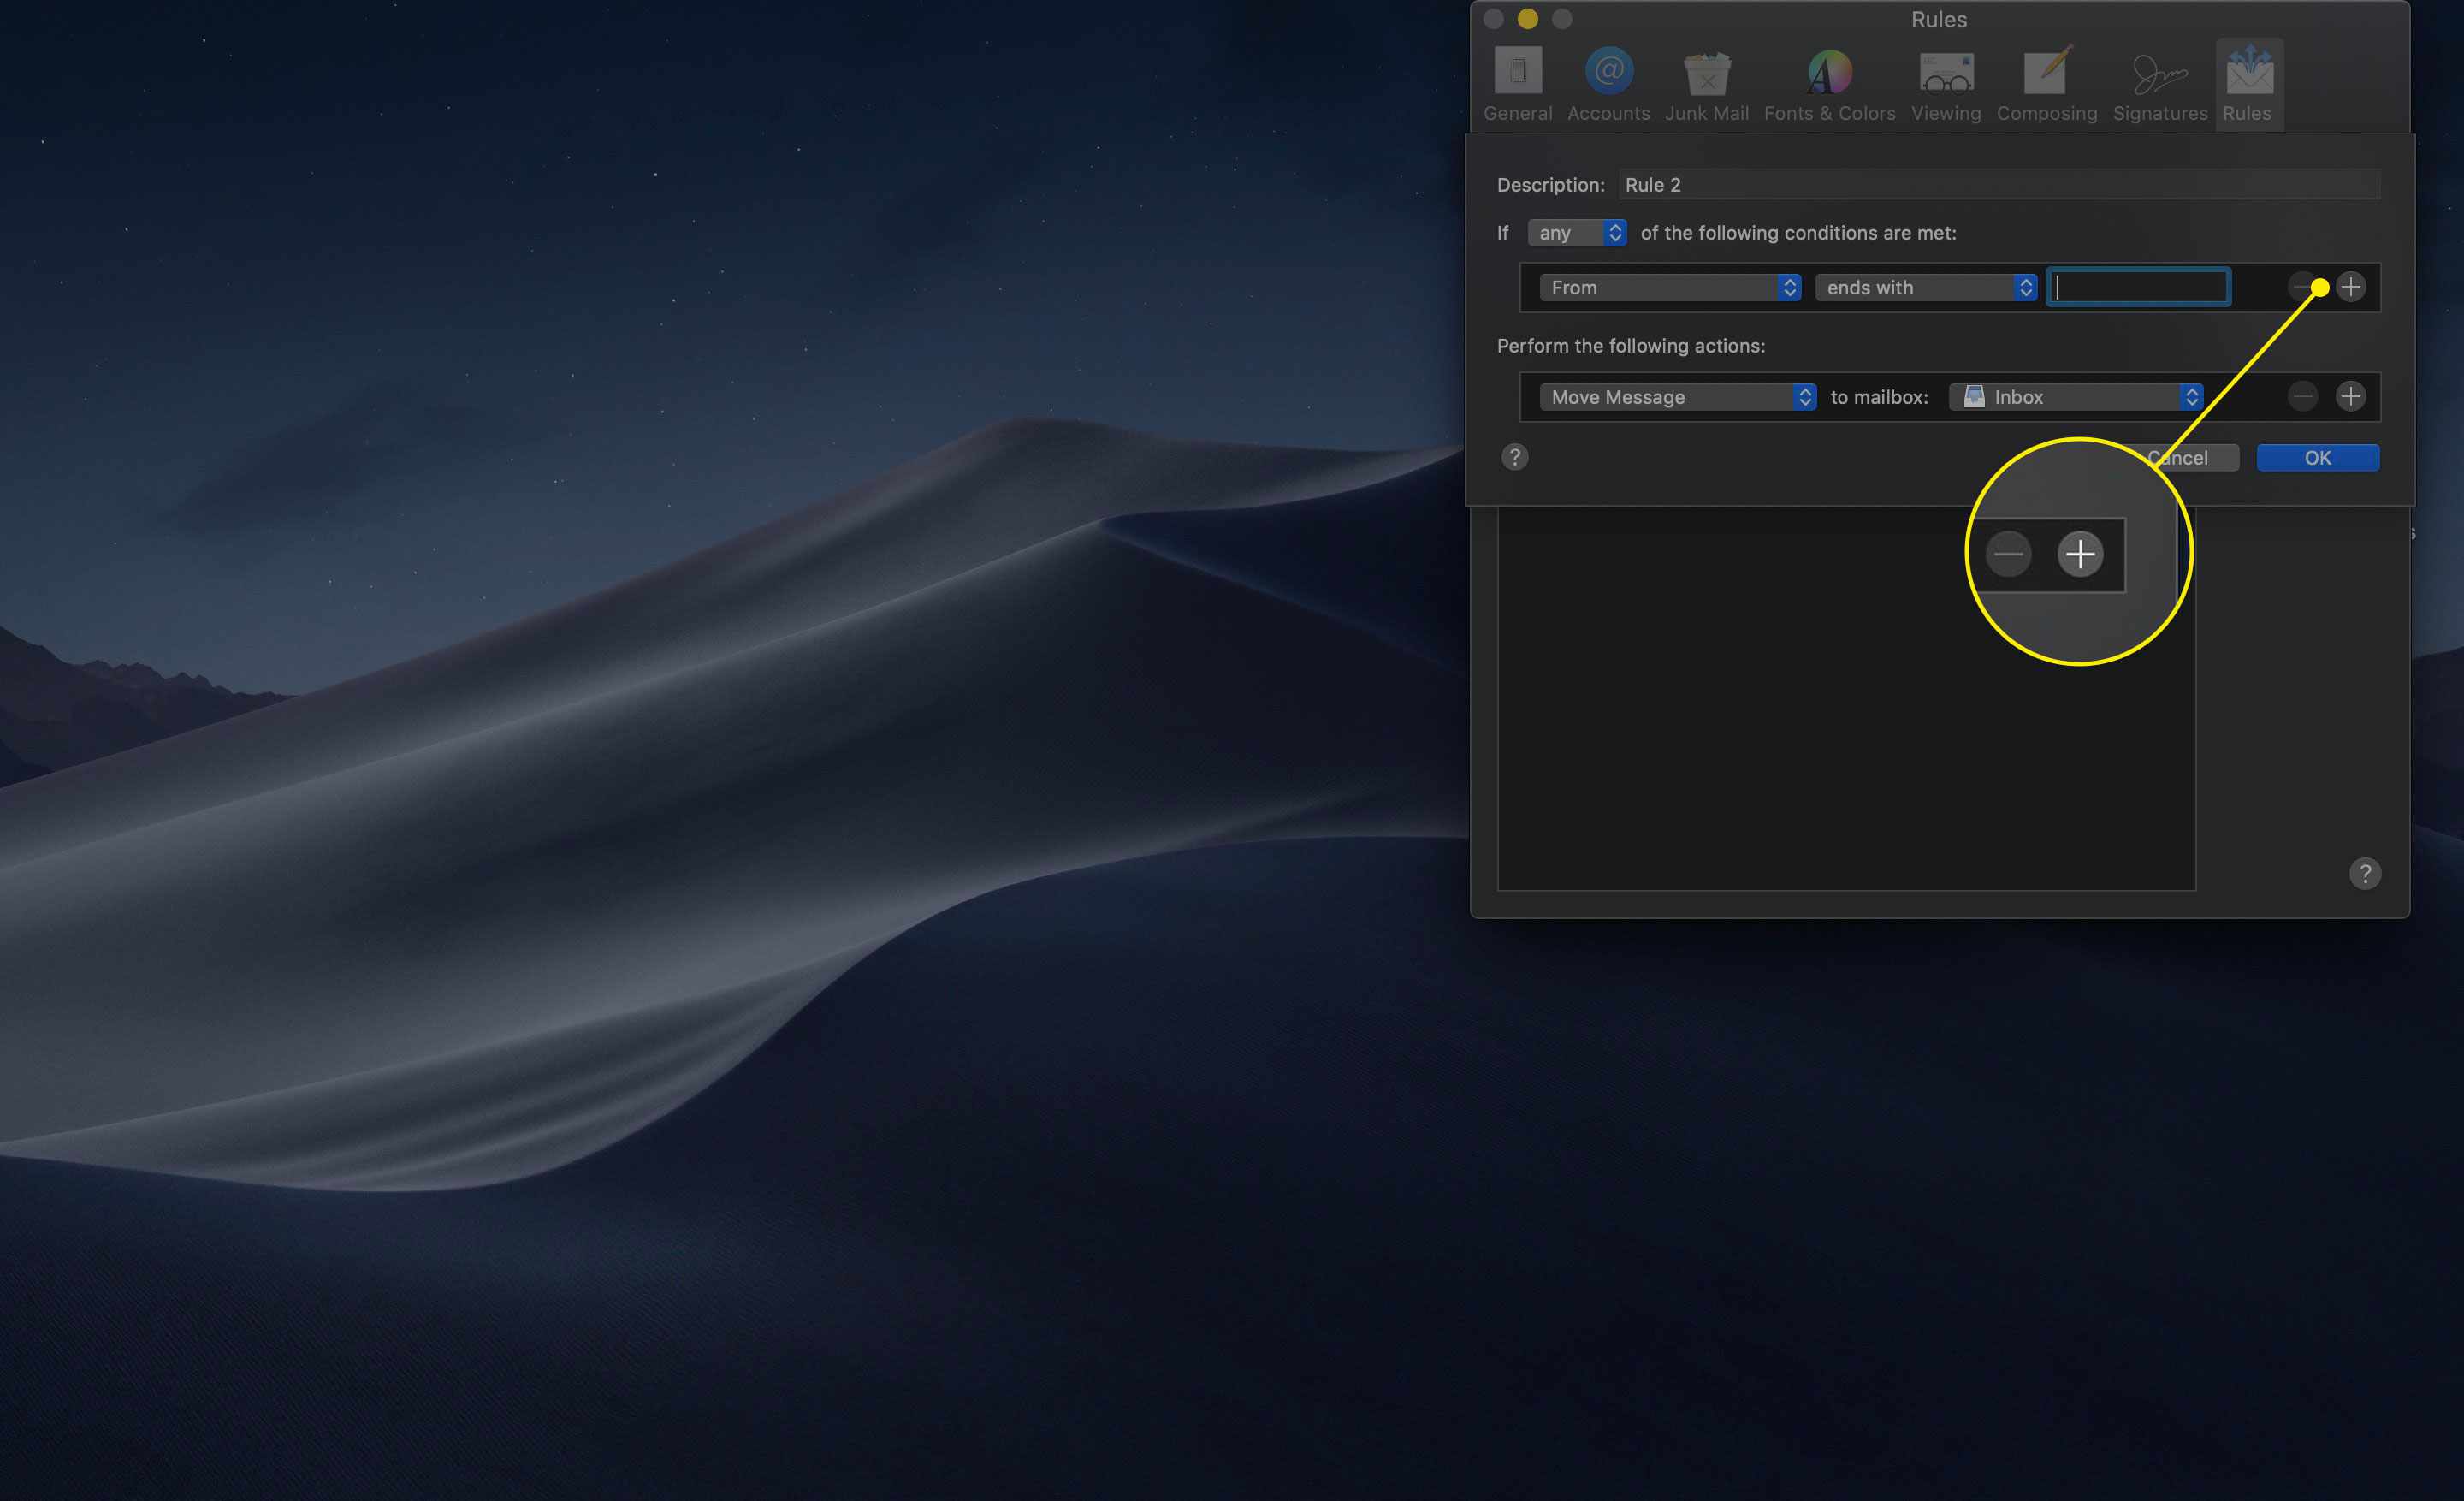This screenshot has height=1501, width=2464.
Task: Add another action with plus button
Action: coord(2350,397)
